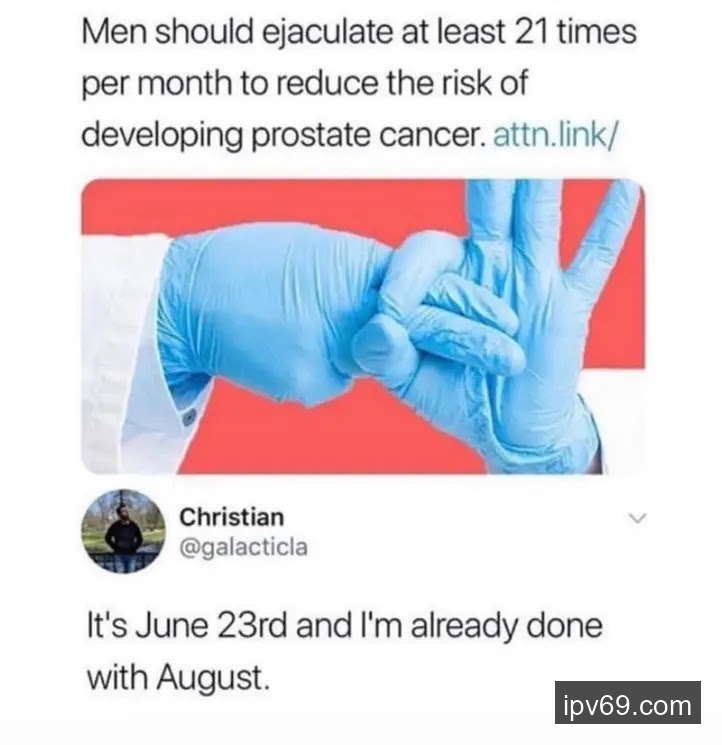Screen dimensions: 722x745
Task: Click "per month to reduce the risk of" line
Action: 304,84
